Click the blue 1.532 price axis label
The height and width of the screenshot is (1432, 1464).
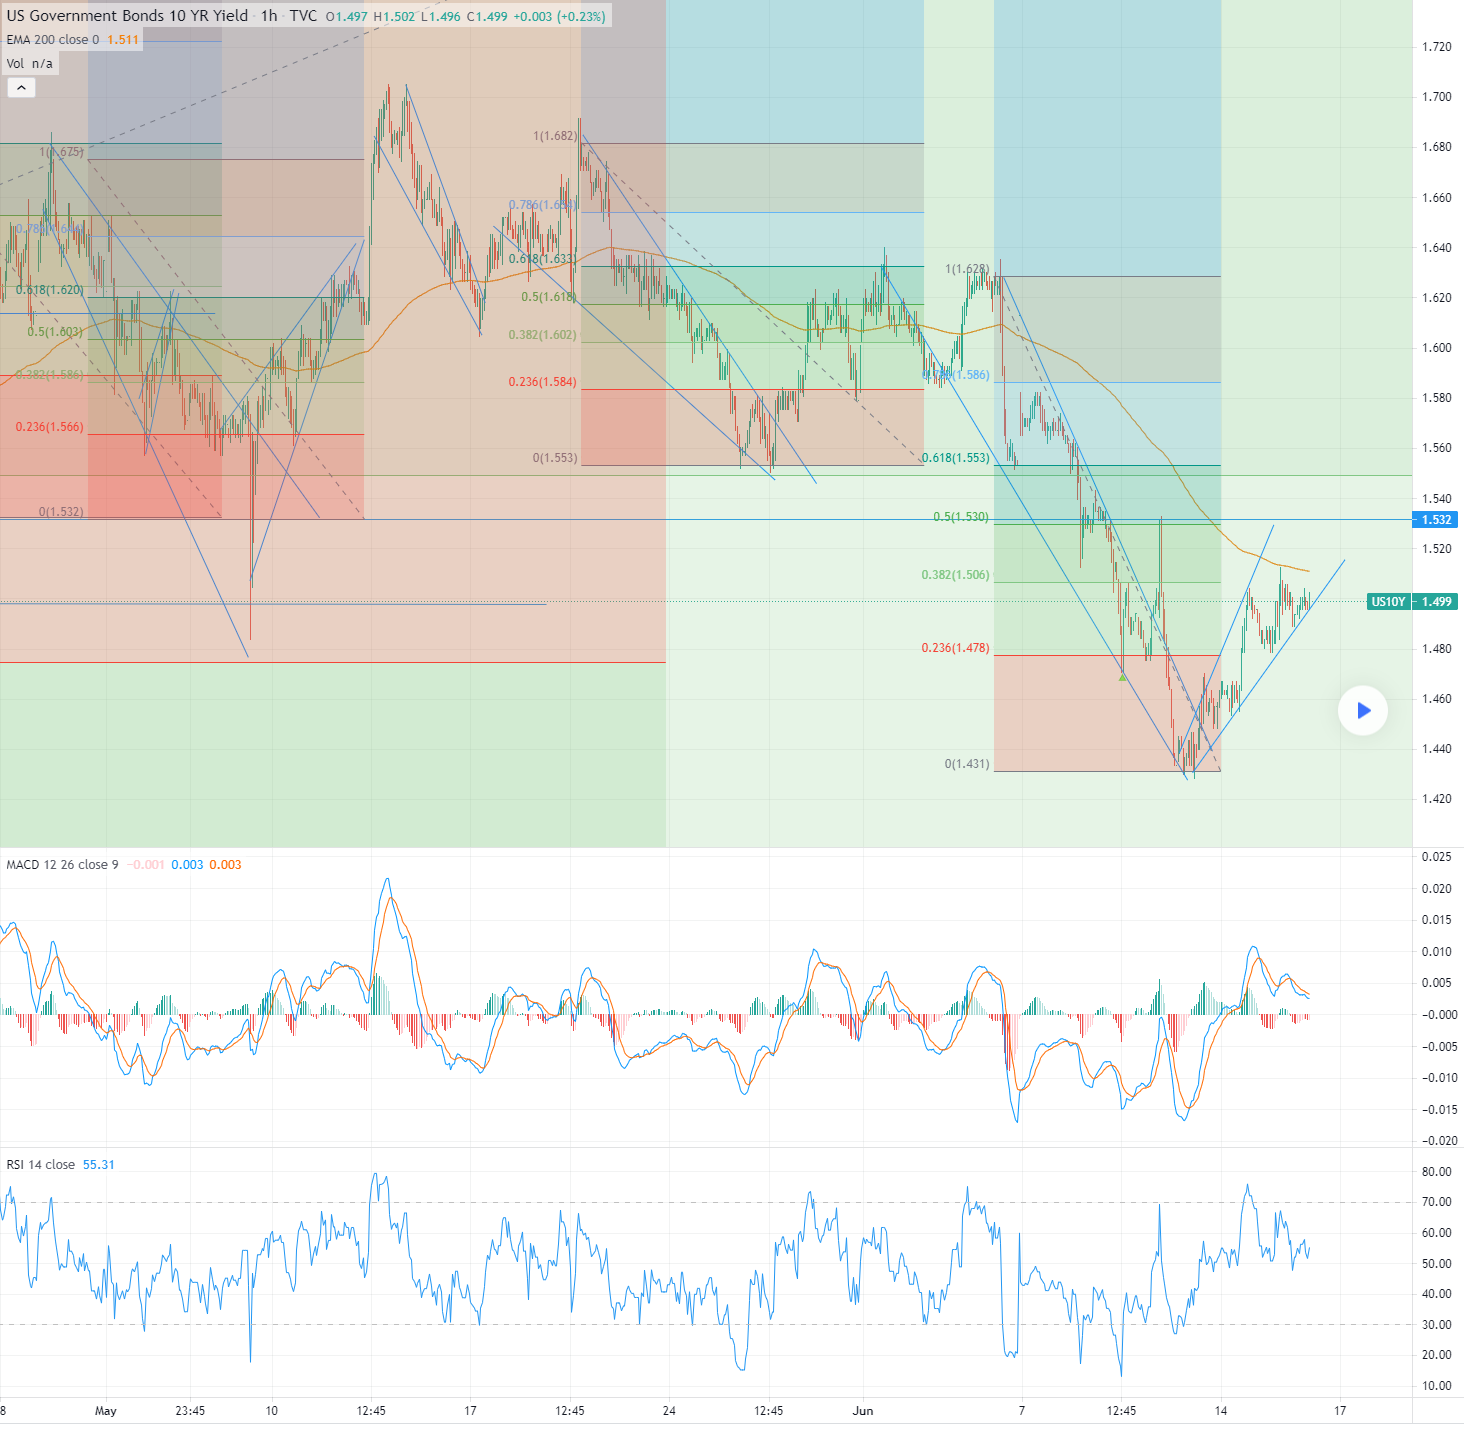pos(1436,520)
